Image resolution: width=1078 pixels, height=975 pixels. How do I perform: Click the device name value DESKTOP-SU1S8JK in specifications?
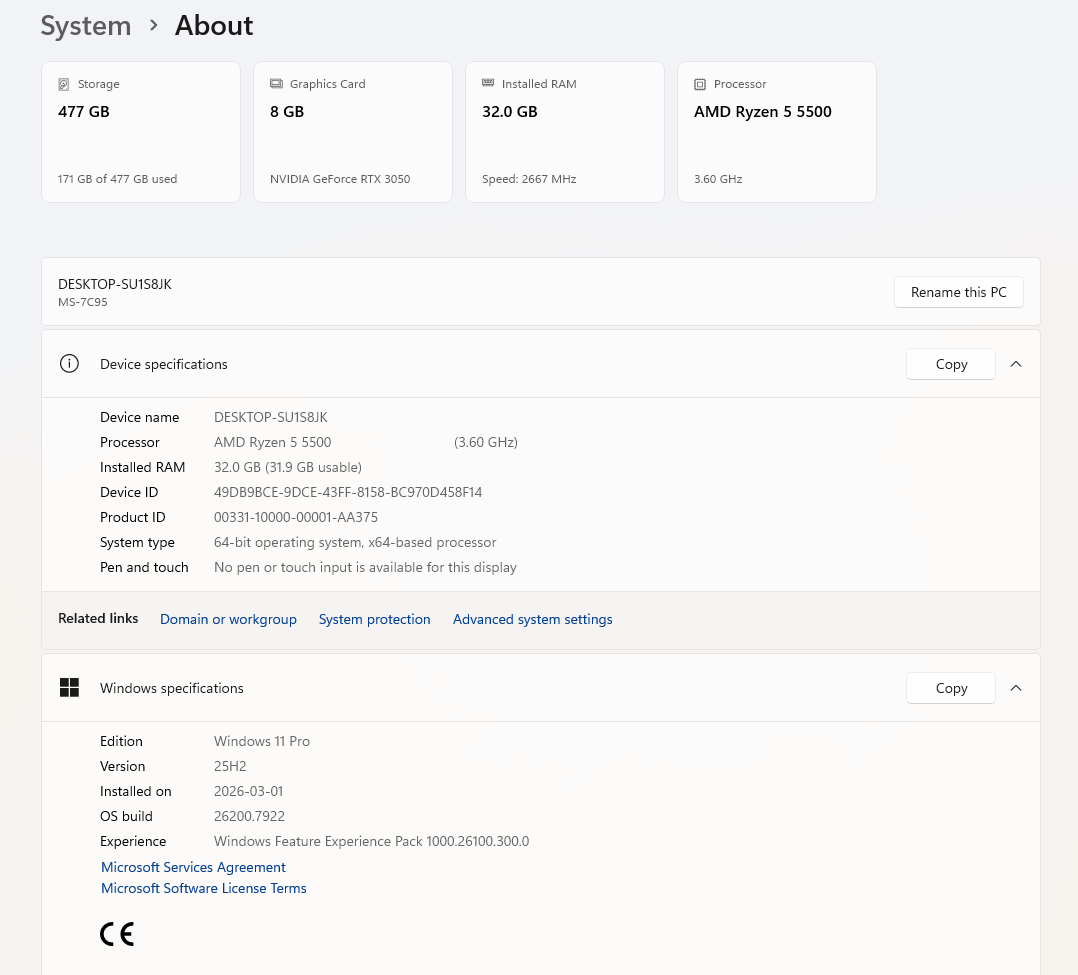click(271, 417)
